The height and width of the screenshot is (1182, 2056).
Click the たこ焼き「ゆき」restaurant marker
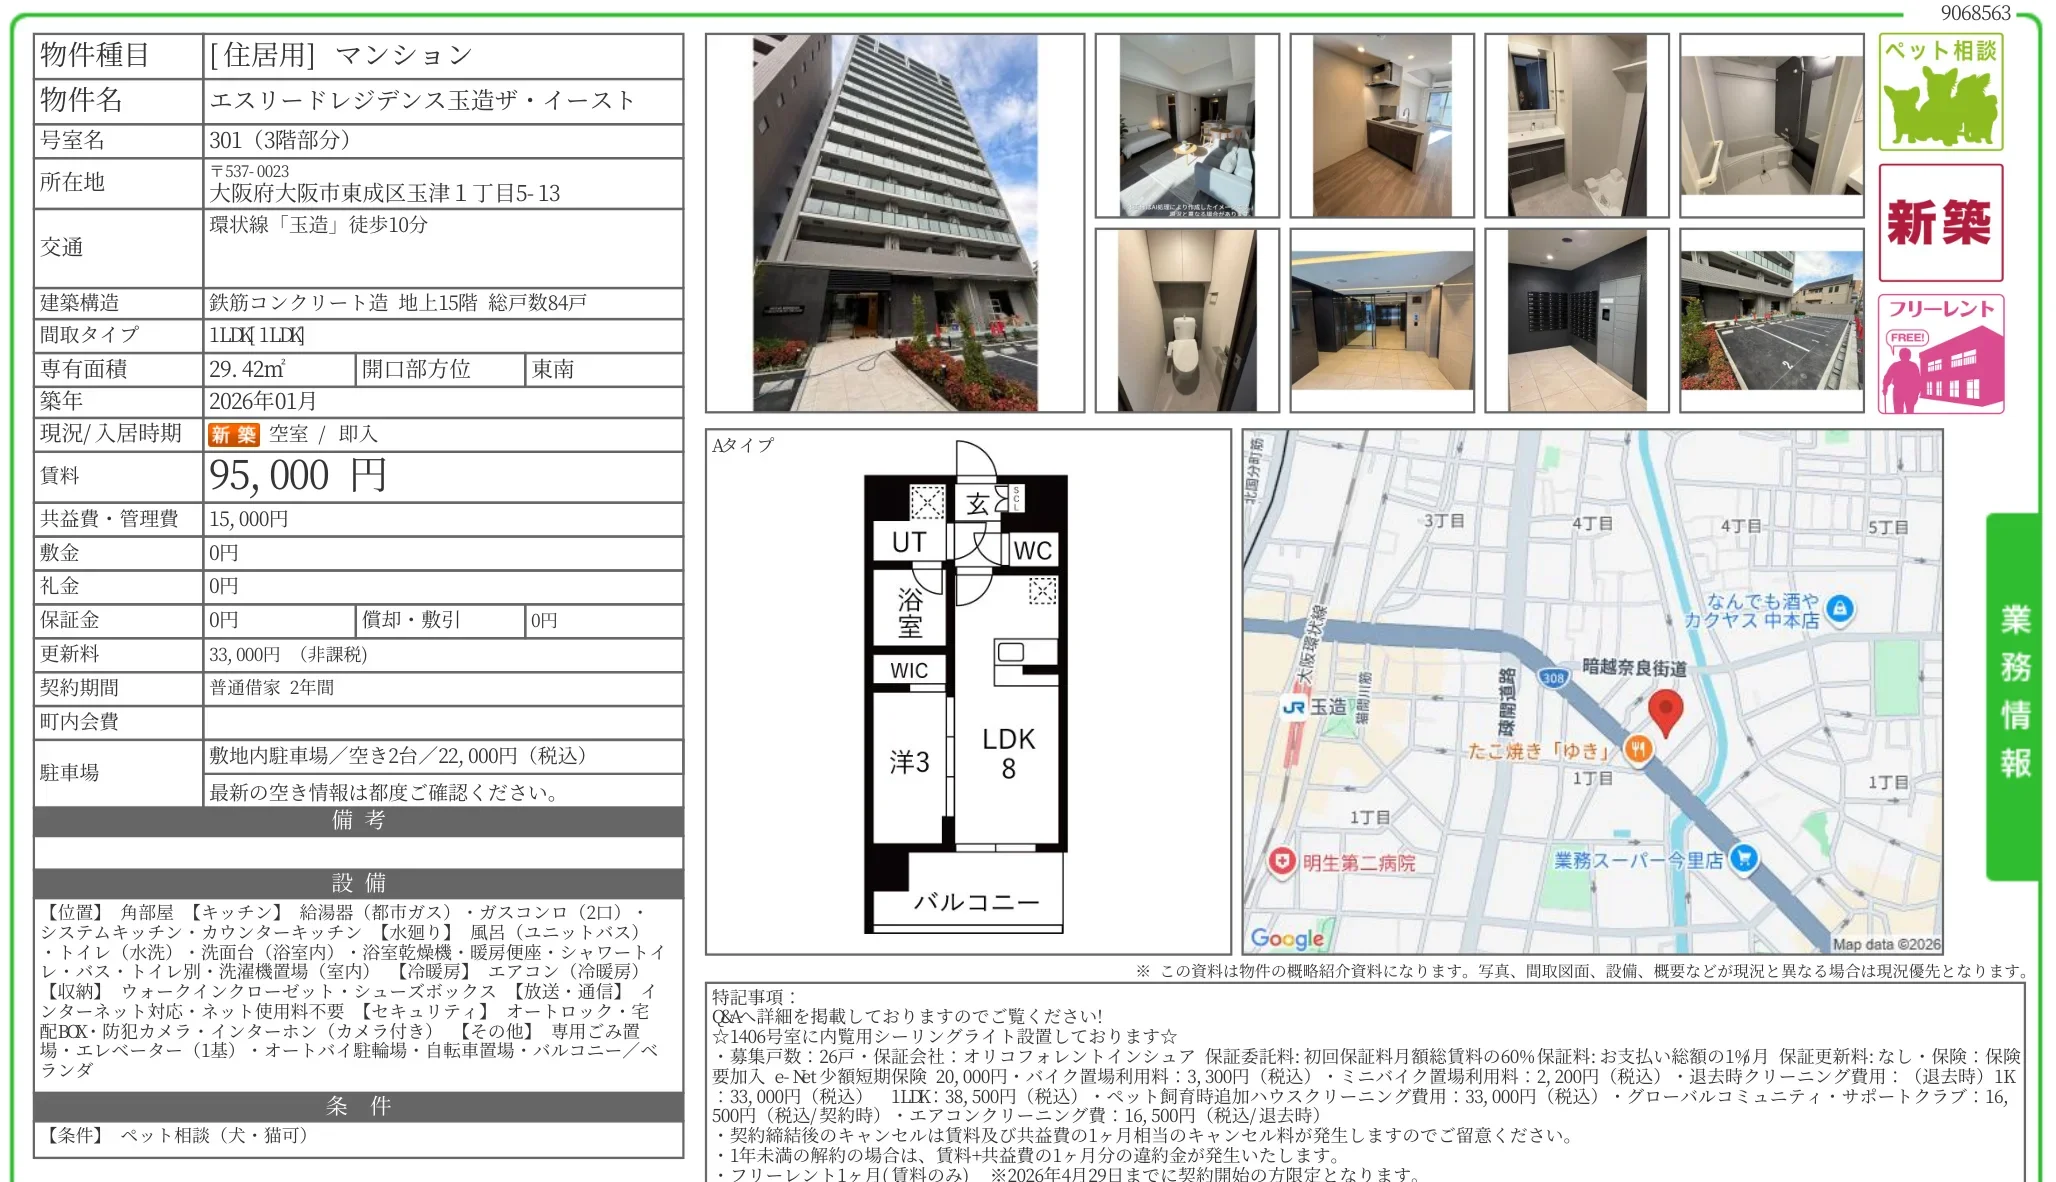click(1637, 748)
